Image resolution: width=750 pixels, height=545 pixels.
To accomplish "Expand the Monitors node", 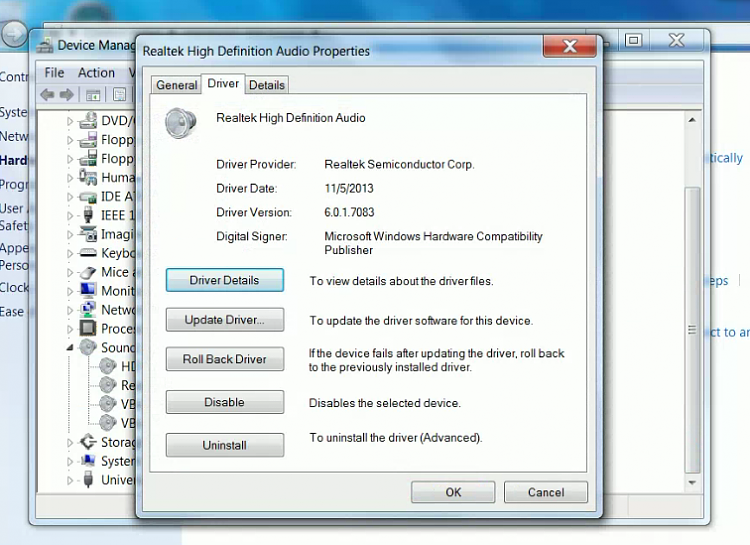I will 70,291.
